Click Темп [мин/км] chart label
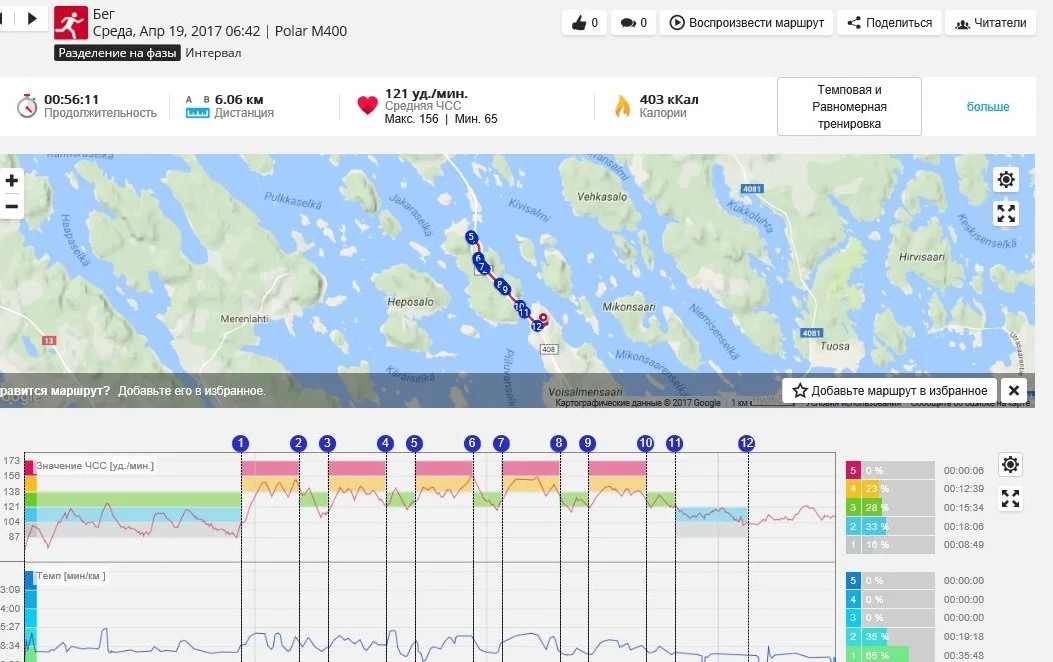Viewport: 1053px width, 662px height. [71, 575]
